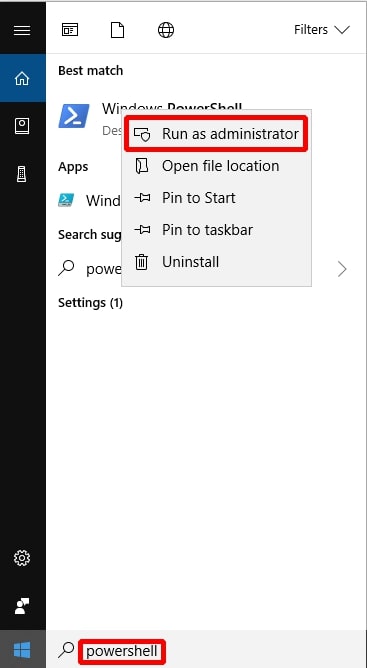Open the hamburger menu in the sidebar
The image size is (367, 668).
22,30
